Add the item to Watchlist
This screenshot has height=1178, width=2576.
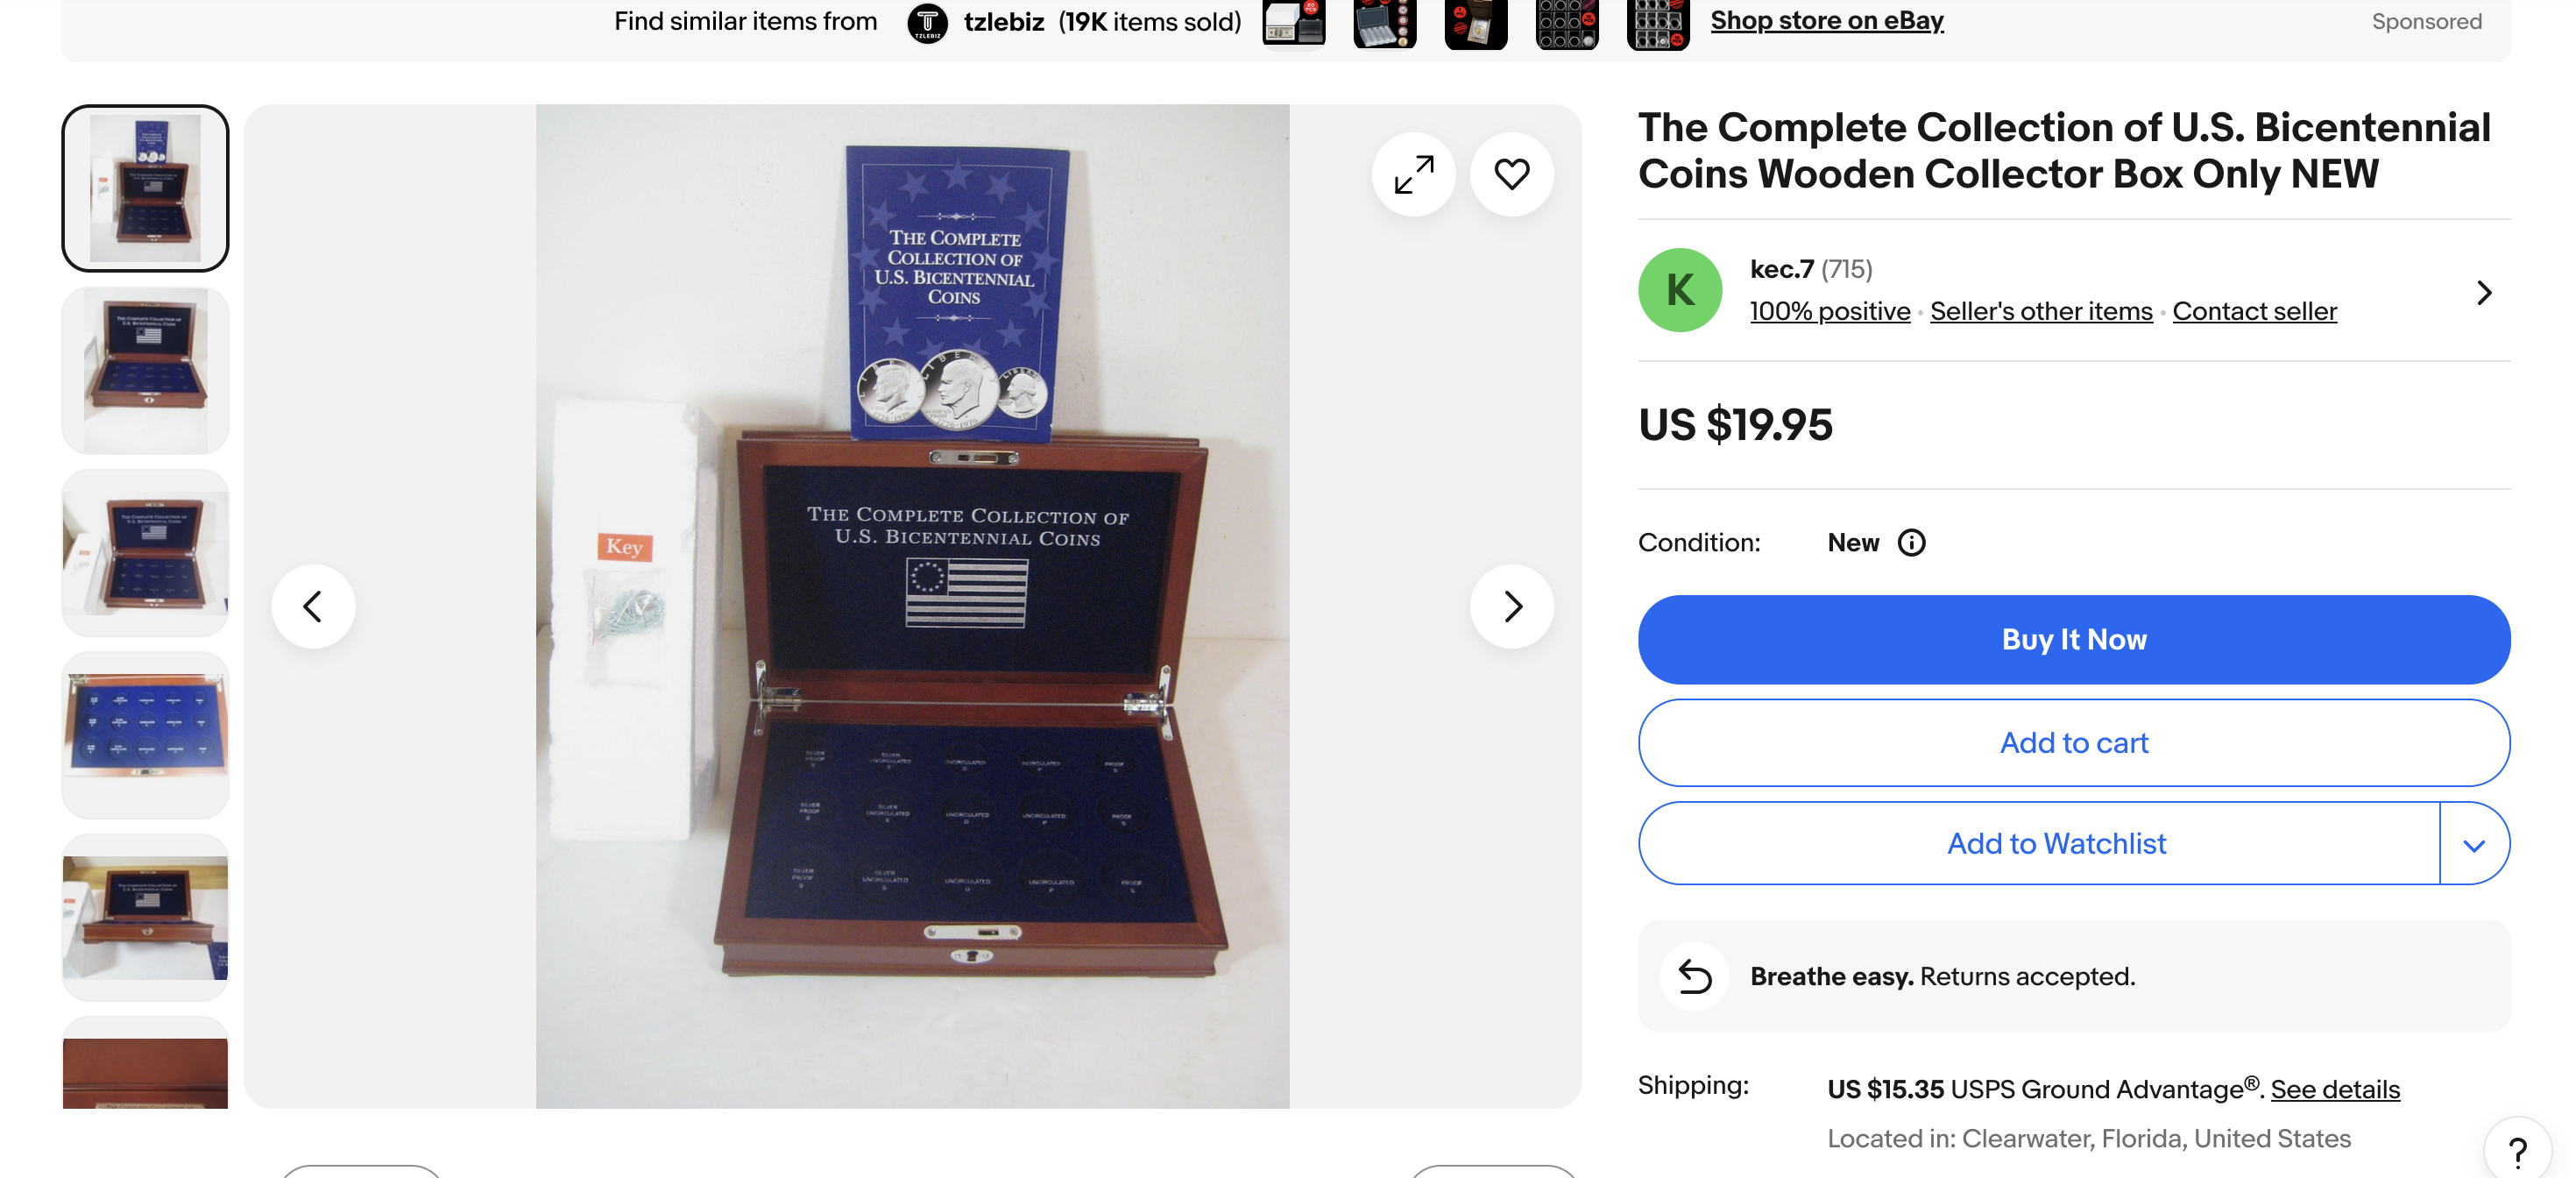pos(2039,844)
